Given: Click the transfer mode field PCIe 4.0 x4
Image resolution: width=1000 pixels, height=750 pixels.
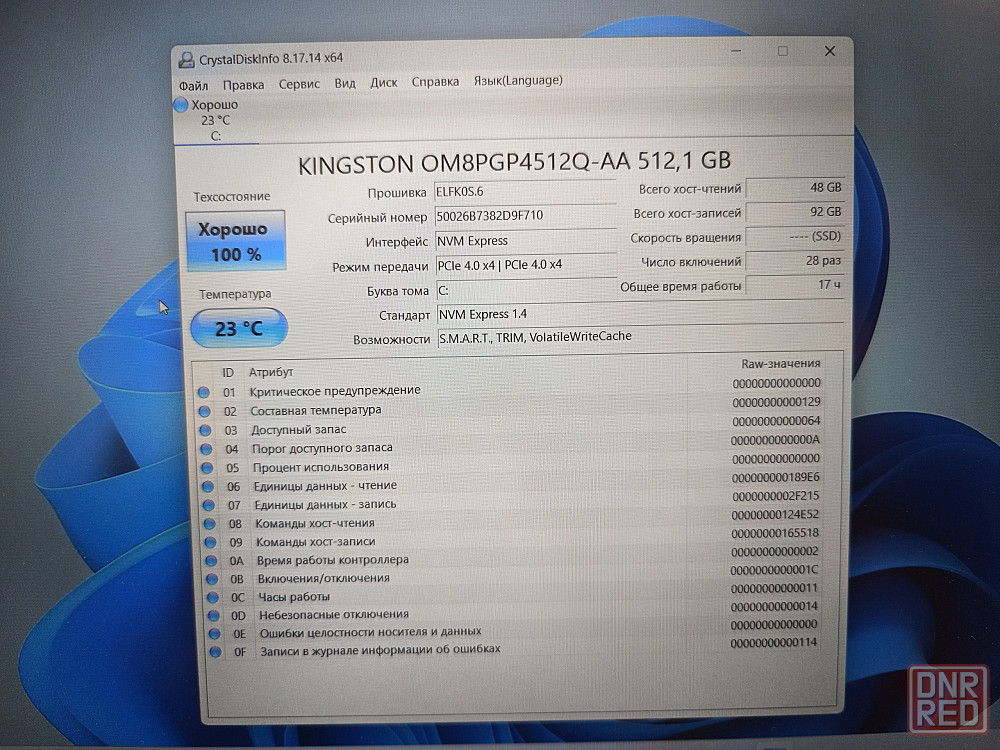Looking at the screenshot, I should (526, 265).
